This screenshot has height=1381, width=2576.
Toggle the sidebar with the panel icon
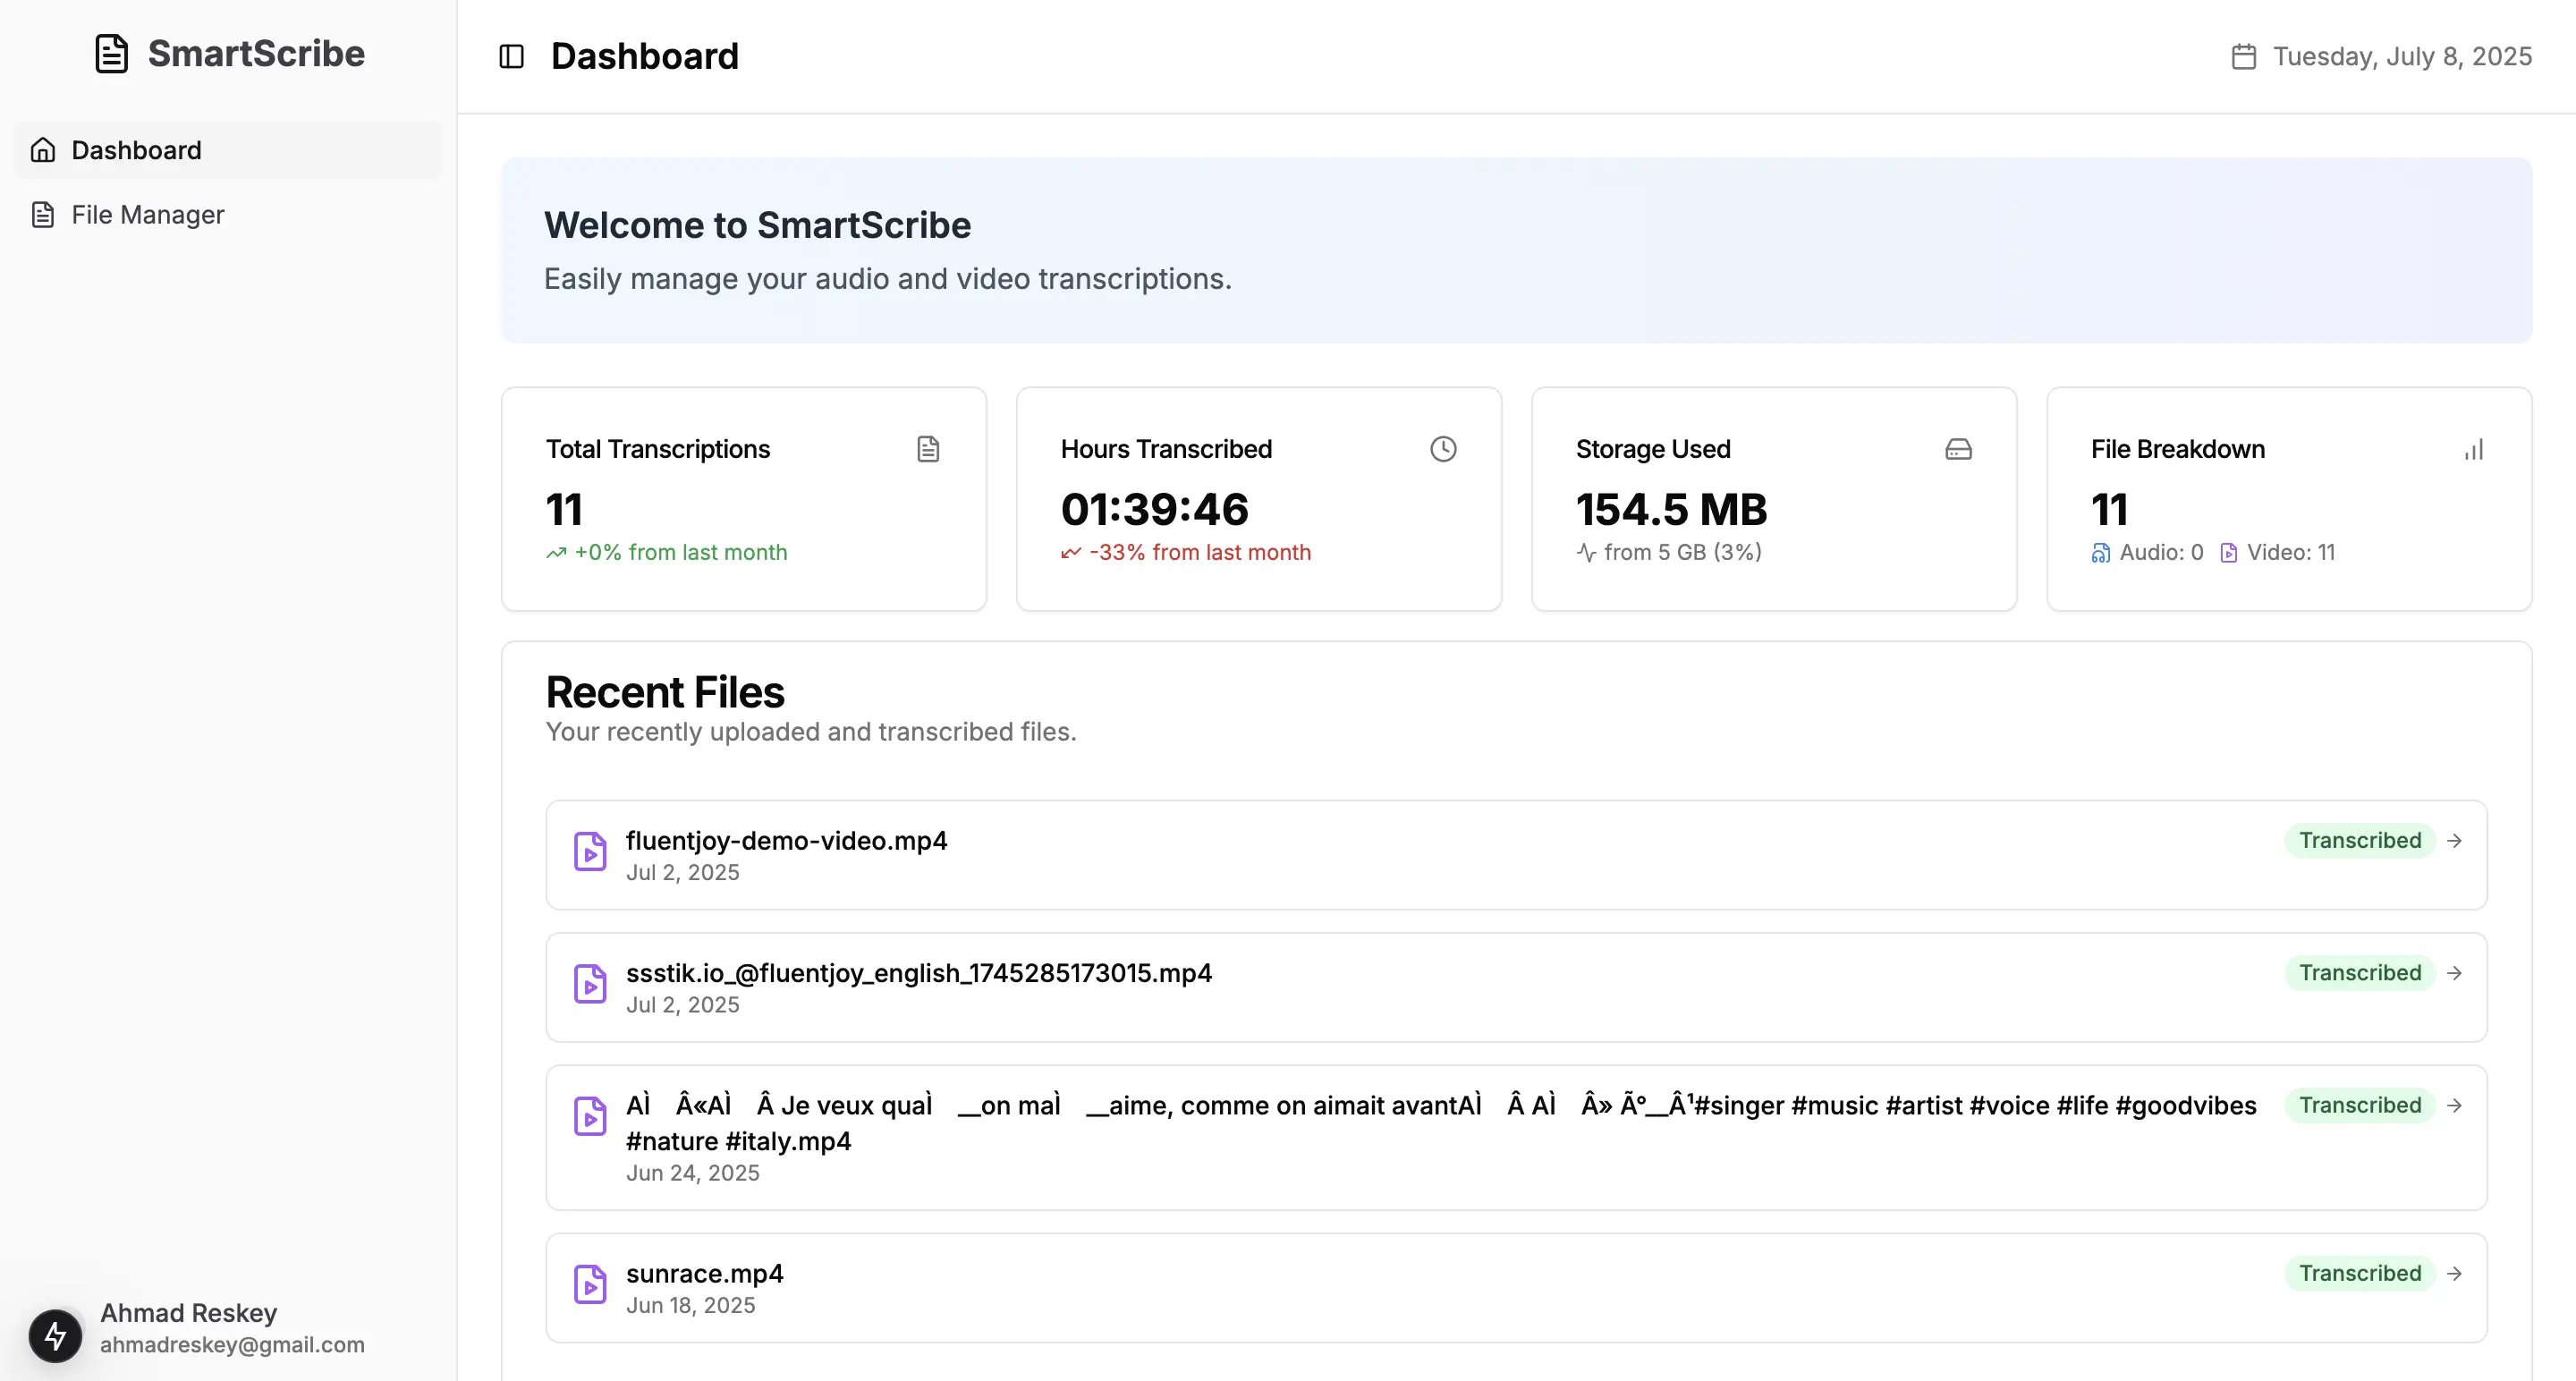511,56
